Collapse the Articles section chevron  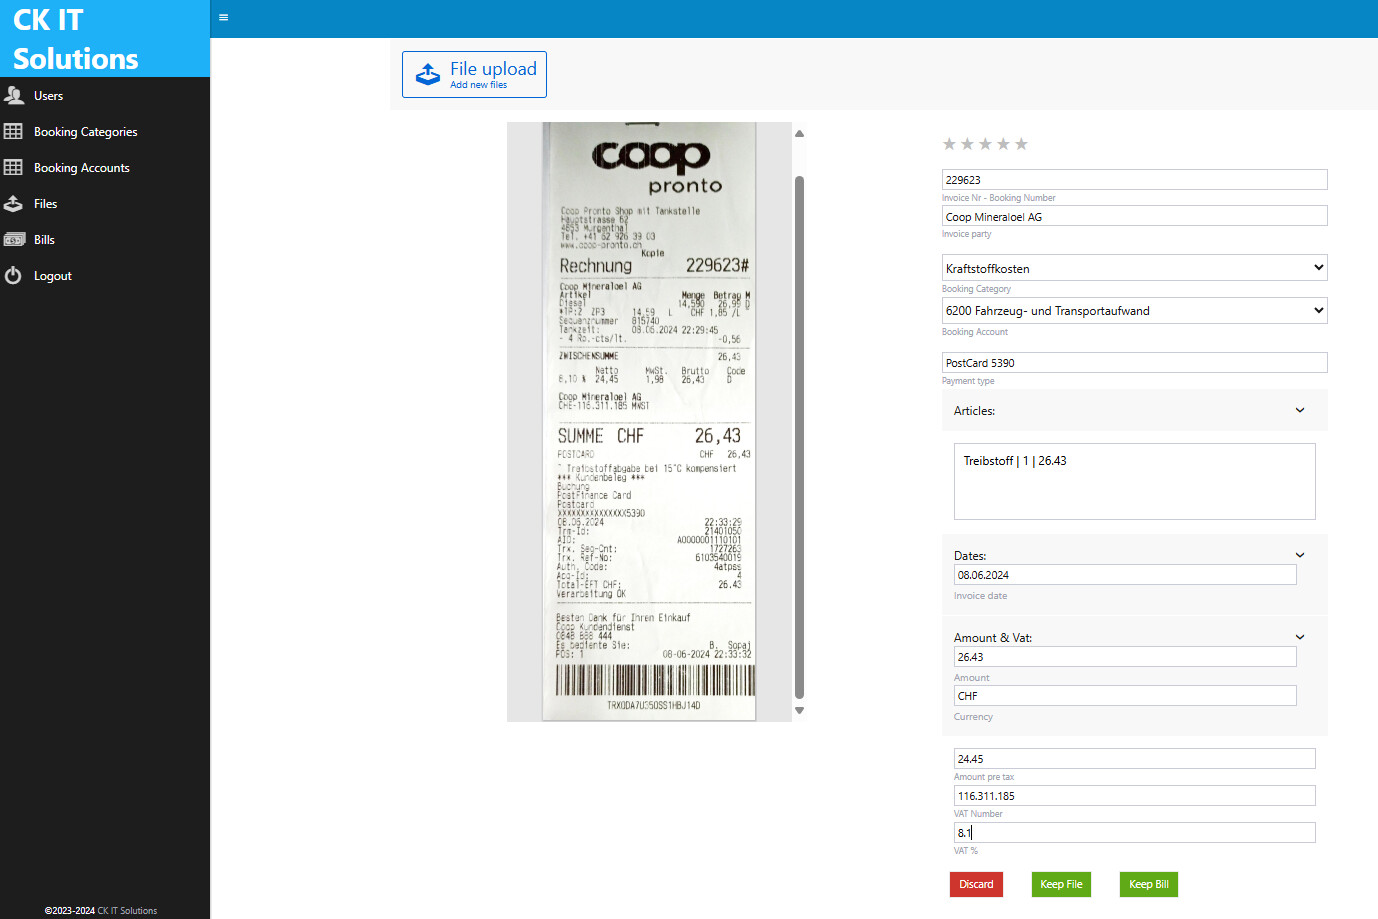(1300, 410)
